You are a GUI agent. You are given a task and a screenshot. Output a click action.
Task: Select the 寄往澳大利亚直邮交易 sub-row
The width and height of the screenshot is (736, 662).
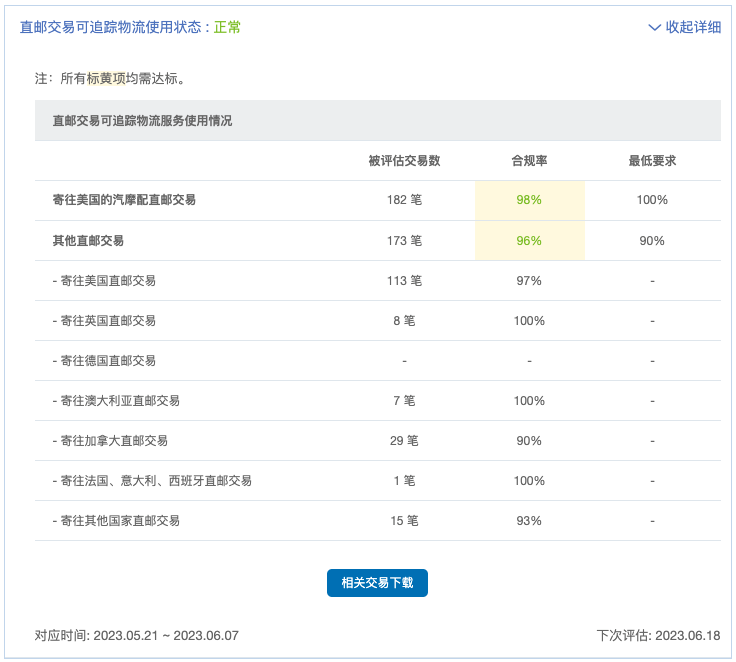pyautogui.click(x=378, y=400)
